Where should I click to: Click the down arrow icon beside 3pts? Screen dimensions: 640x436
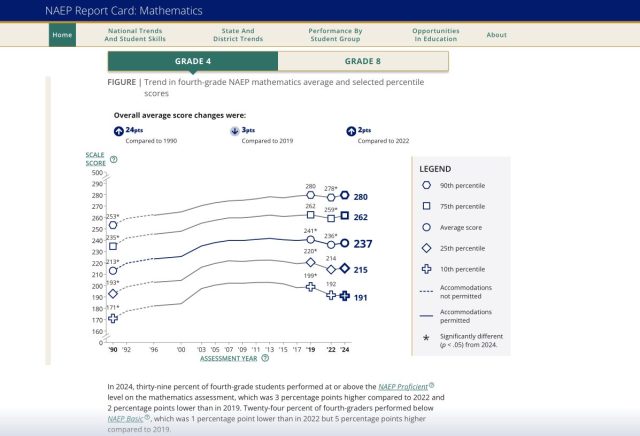(235, 130)
